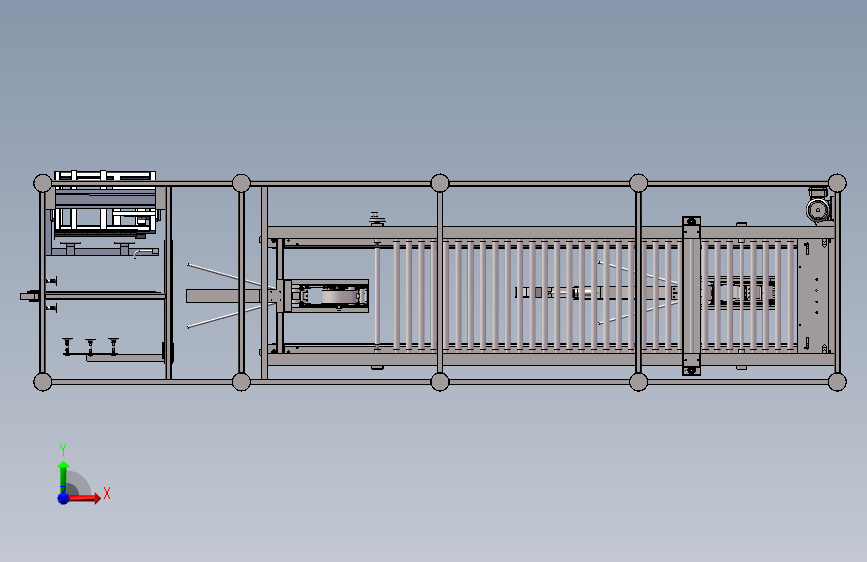
Task: Click the "X" label of the coordinate triad
Action: 107,493
